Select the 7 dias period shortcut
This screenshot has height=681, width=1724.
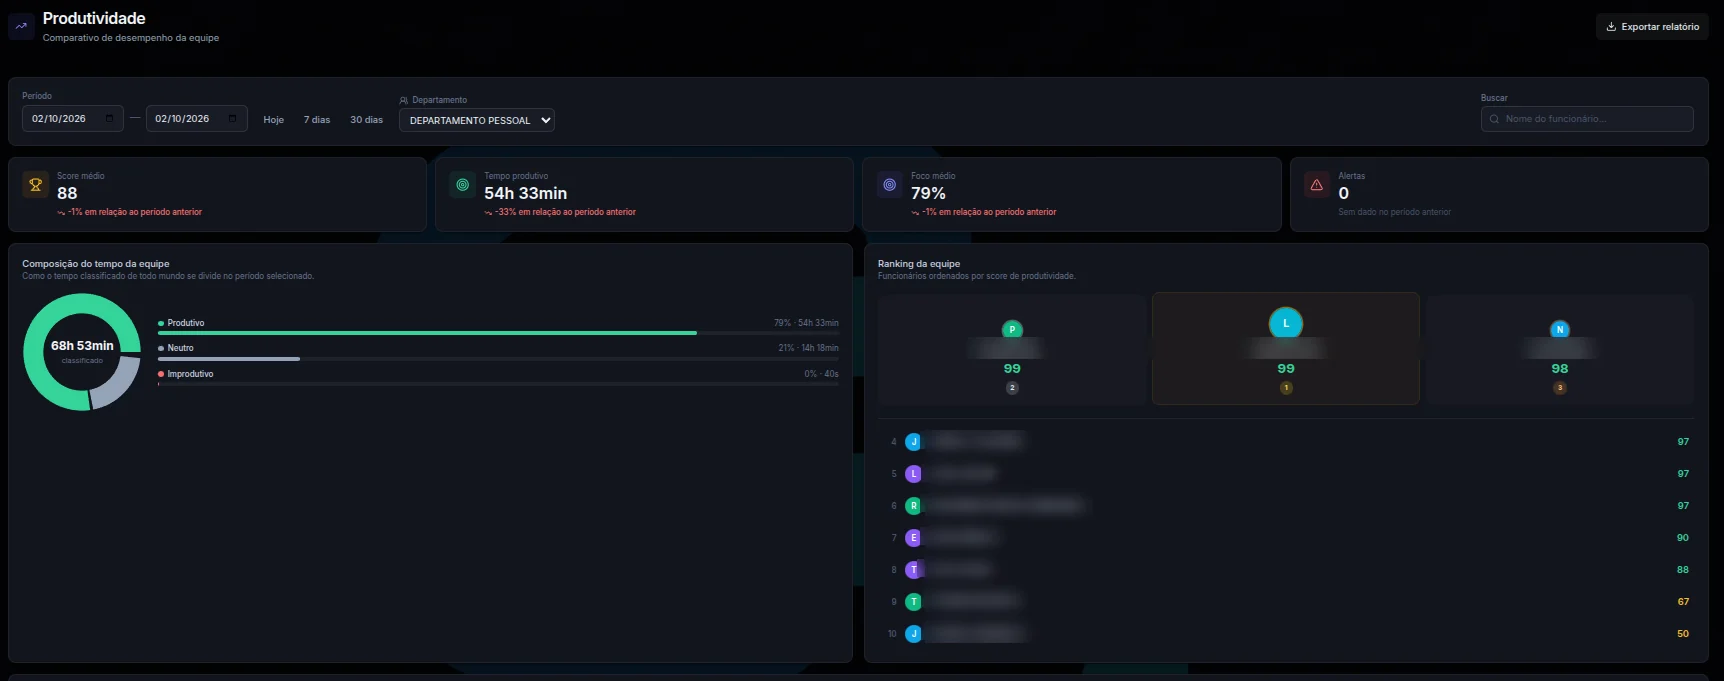coord(317,120)
